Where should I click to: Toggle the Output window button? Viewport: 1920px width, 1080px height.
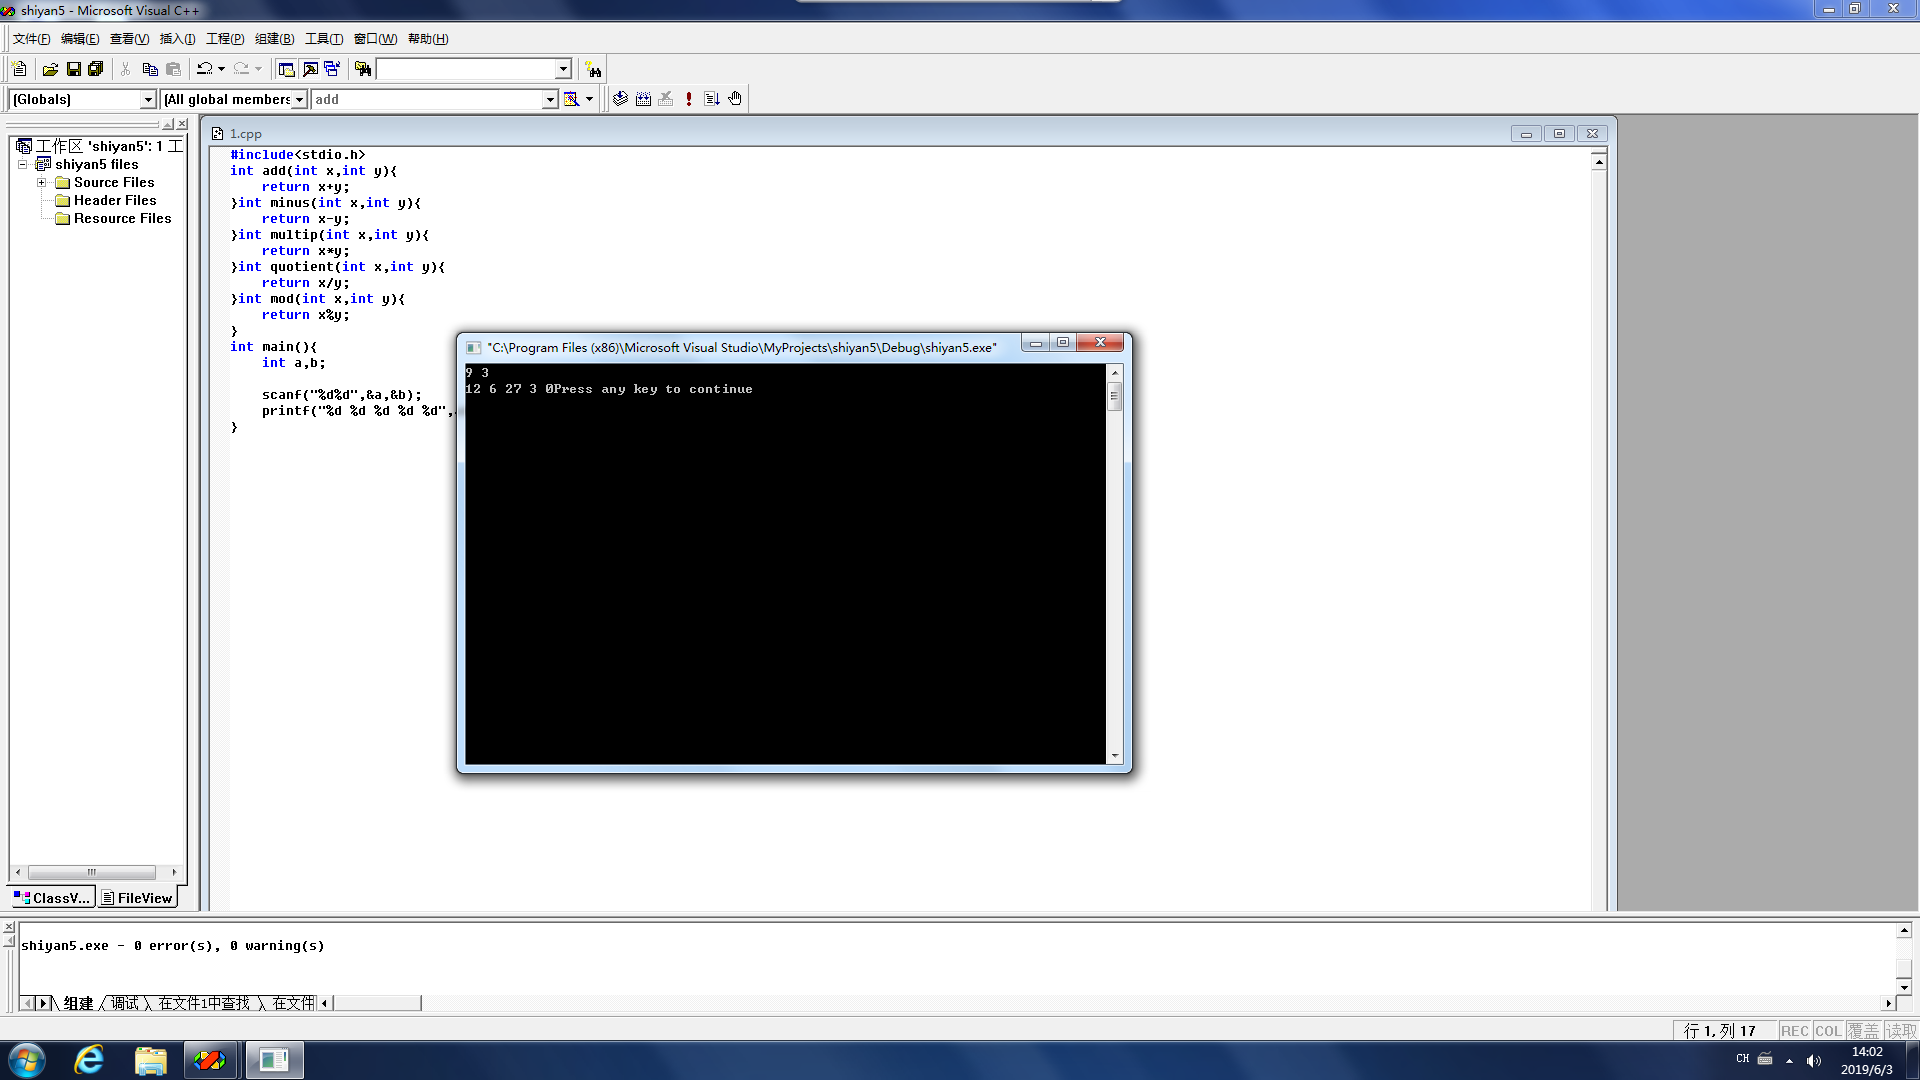click(x=310, y=69)
